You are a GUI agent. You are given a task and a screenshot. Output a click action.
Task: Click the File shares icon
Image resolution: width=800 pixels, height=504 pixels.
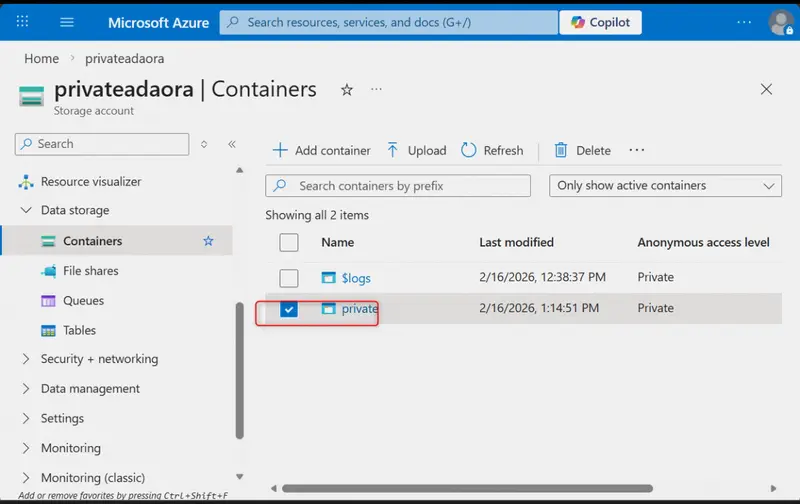(48, 271)
